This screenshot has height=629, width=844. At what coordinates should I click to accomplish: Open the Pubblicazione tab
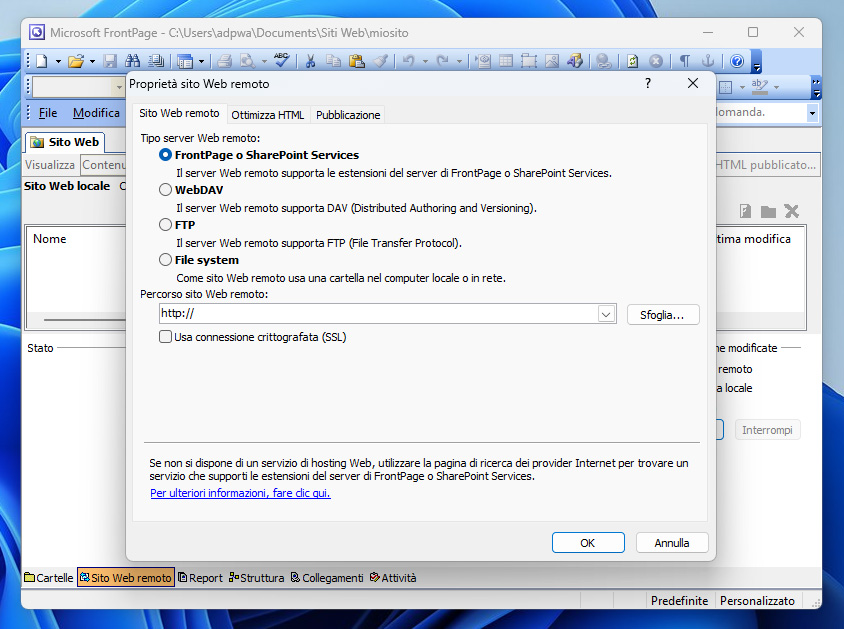click(x=348, y=115)
